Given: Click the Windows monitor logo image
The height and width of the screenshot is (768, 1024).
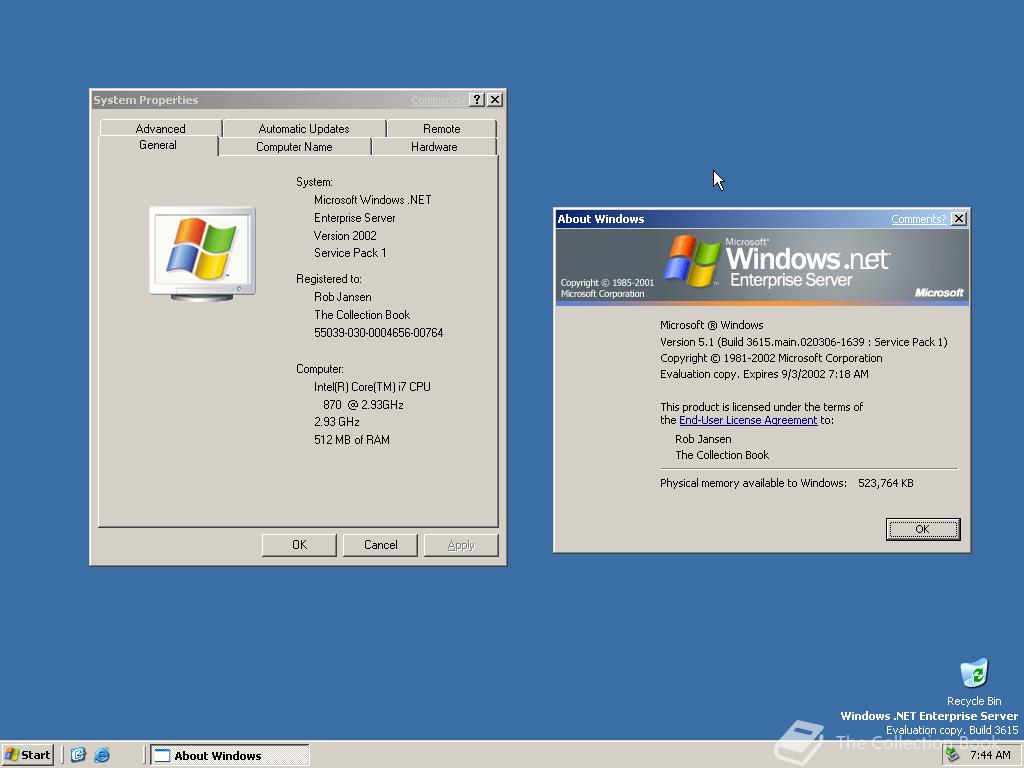Looking at the screenshot, I should coord(202,253).
